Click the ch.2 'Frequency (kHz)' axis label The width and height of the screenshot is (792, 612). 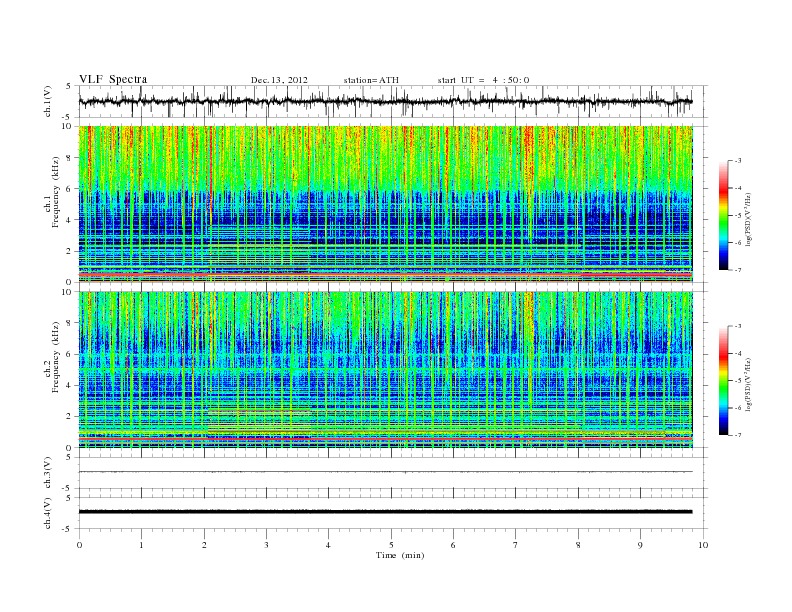click(x=56, y=357)
